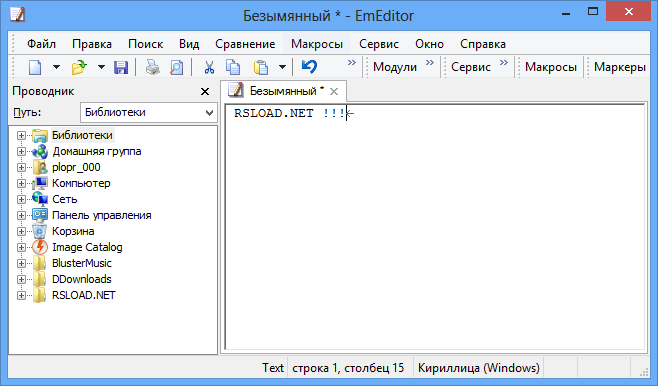Image resolution: width=658 pixels, height=386 pixels.
Task: Open the Путь combo box dropdown
Action: pyautogui.click(x=209, y=112)
